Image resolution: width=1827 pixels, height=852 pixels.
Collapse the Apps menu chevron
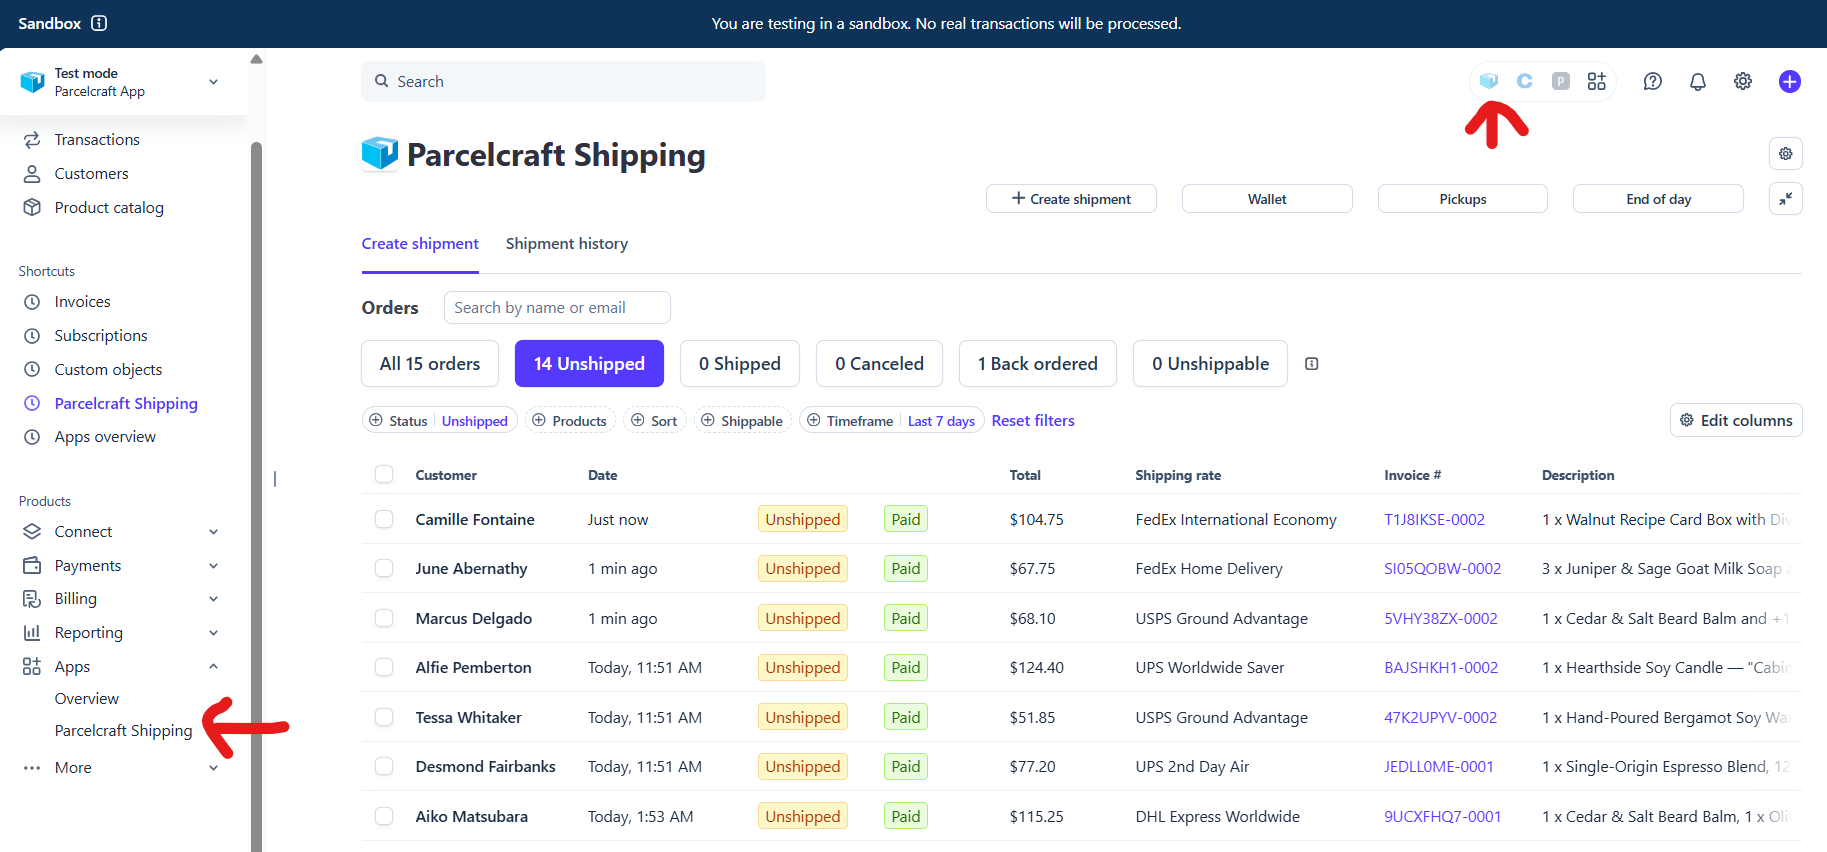[x=213, y=667]
